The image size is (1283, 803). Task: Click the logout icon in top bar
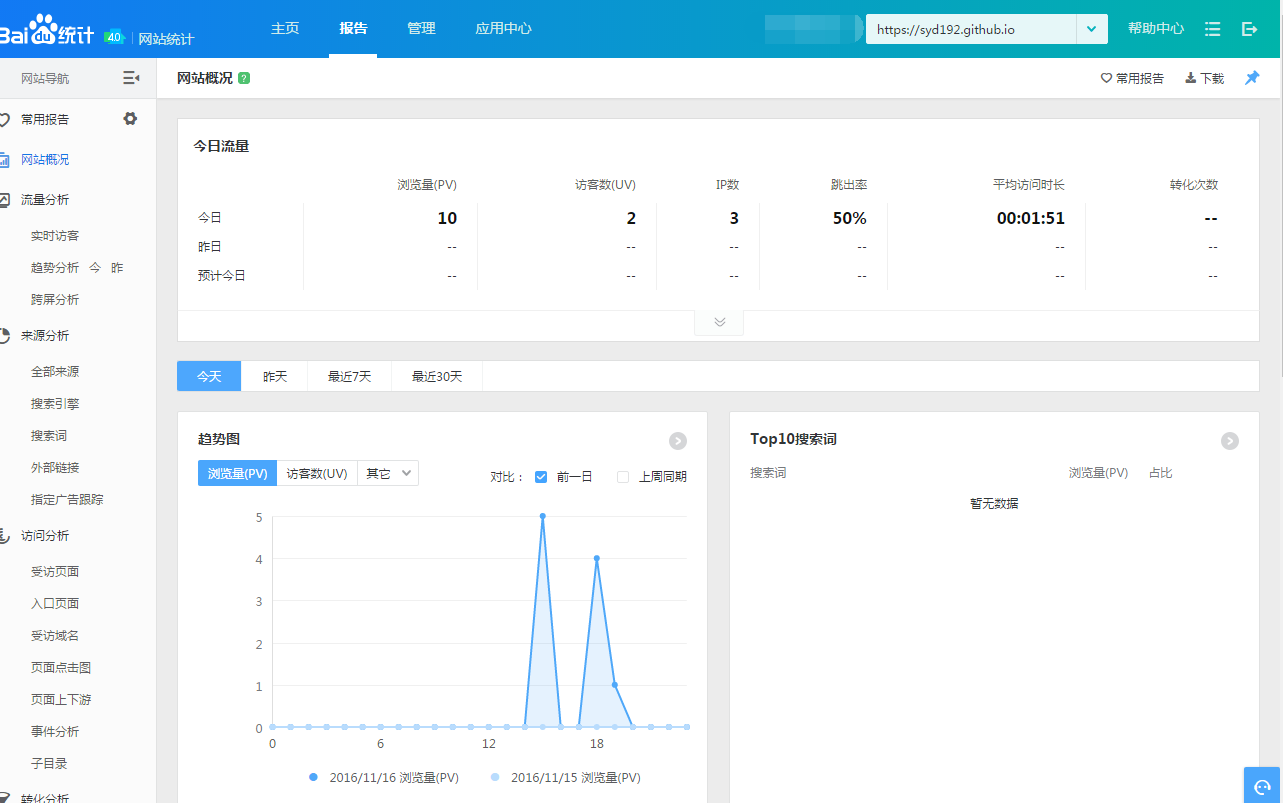coord(1249,29)
